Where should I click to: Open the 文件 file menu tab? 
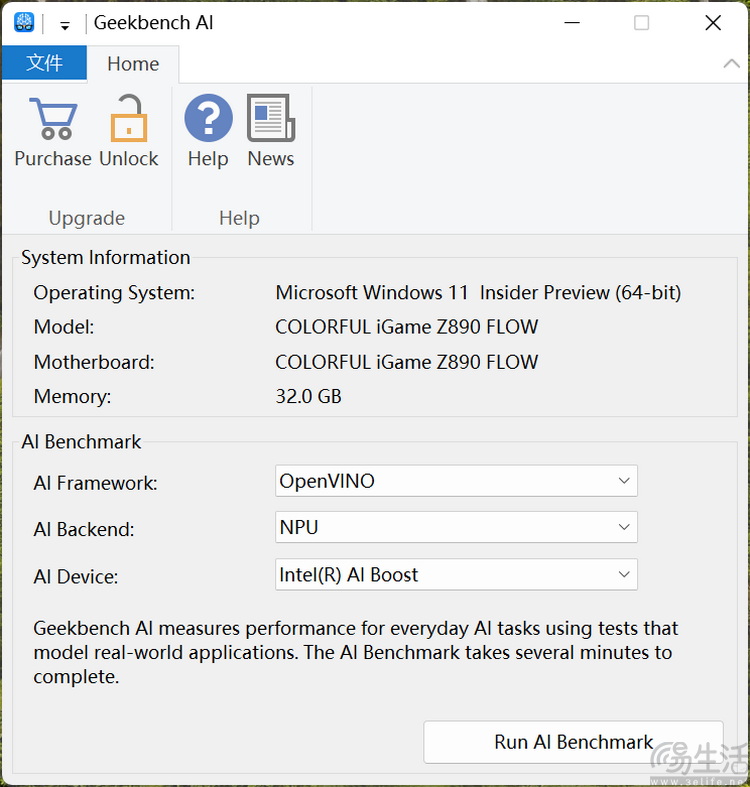tap(44, 63)
